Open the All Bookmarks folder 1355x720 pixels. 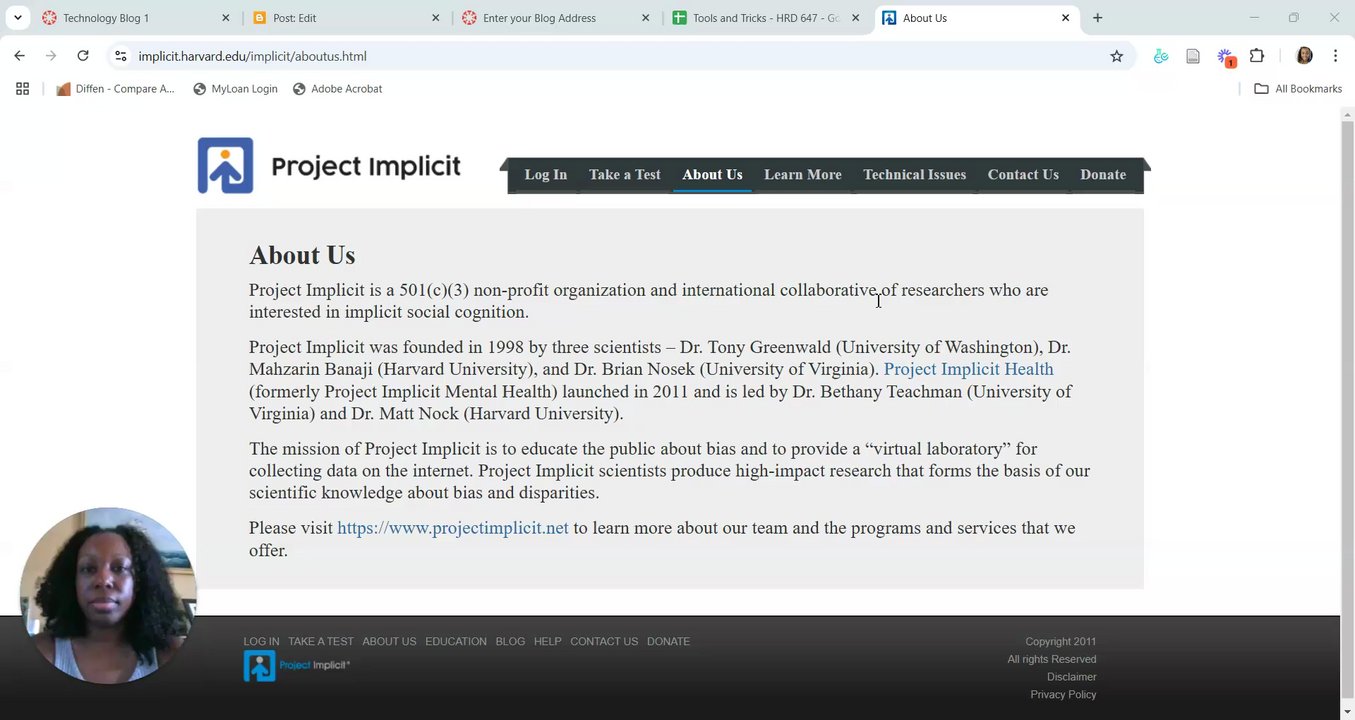1298,89
